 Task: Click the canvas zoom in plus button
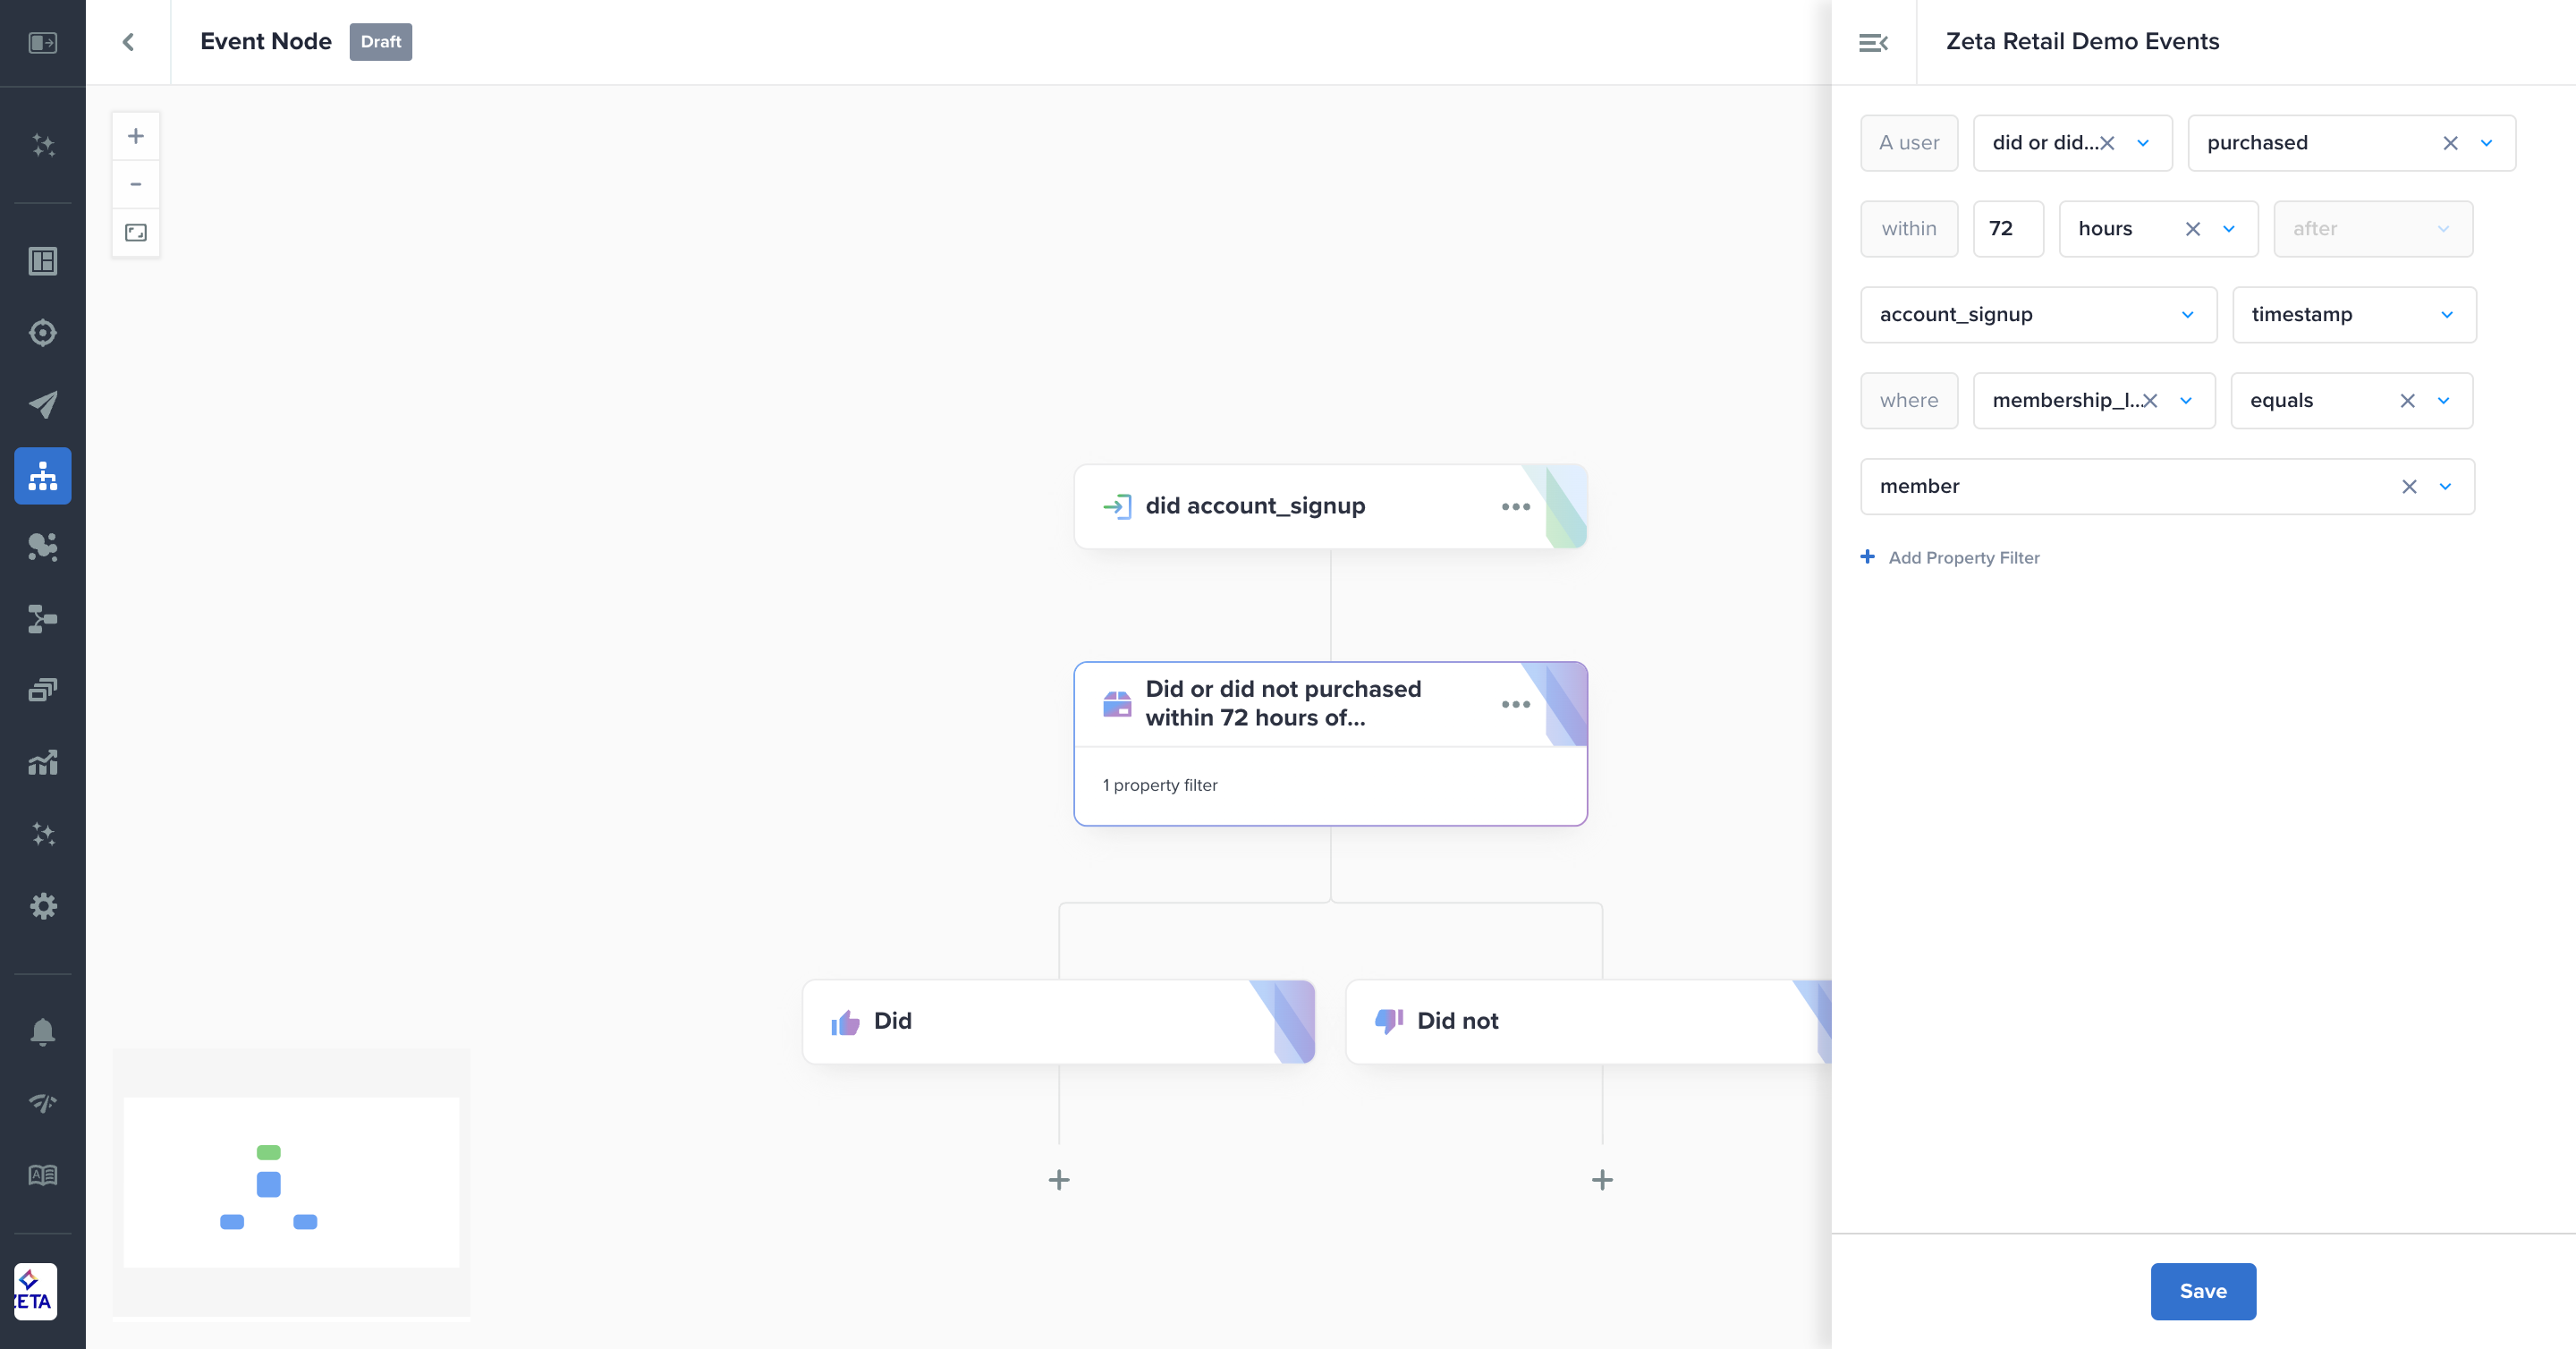[x=136, y=136]
